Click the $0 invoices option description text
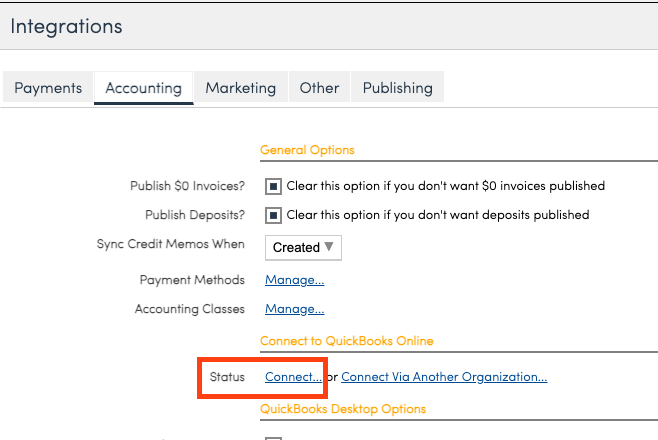 point(445,186)
